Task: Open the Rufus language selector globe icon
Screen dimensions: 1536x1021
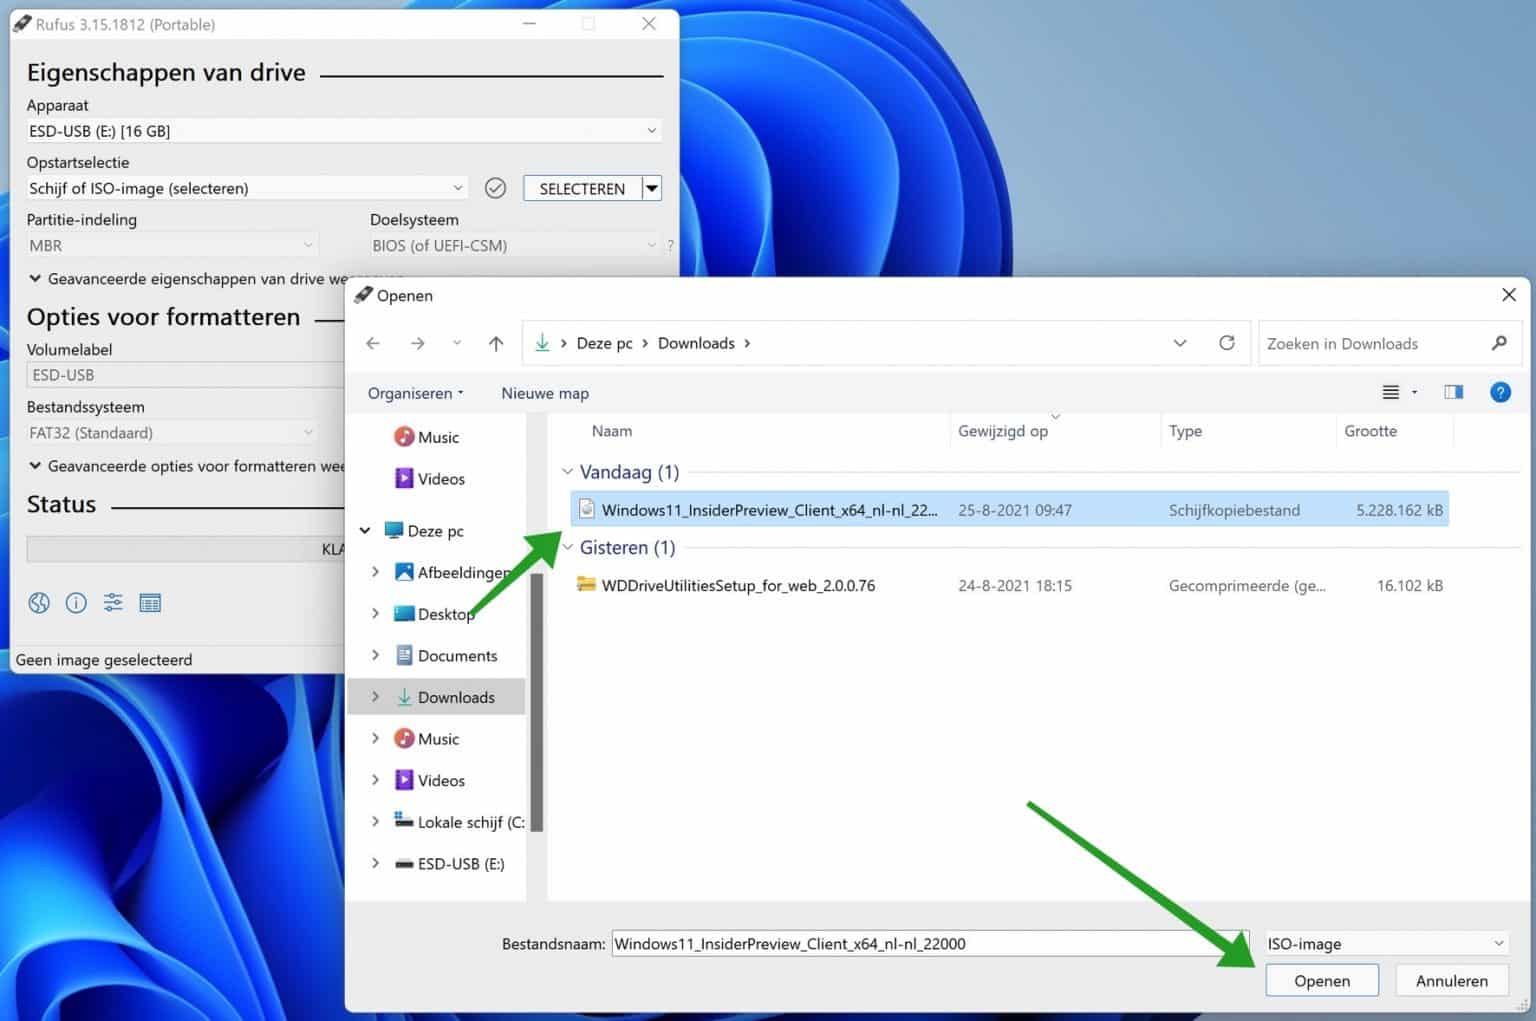Action: 38,602
